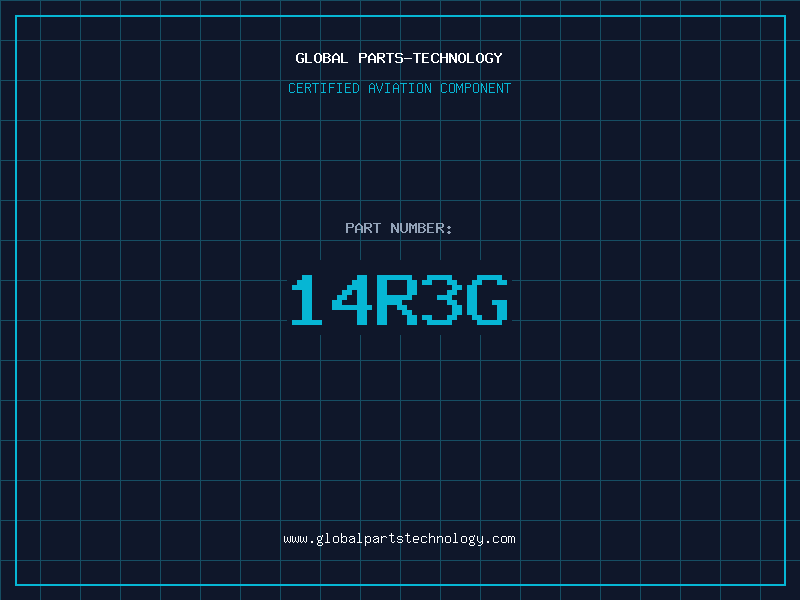This screenshot has height=600, width=800.
Task: Click the top-right corner of the cyan frame
Action: pyautogui.click(x=784, y=16)
